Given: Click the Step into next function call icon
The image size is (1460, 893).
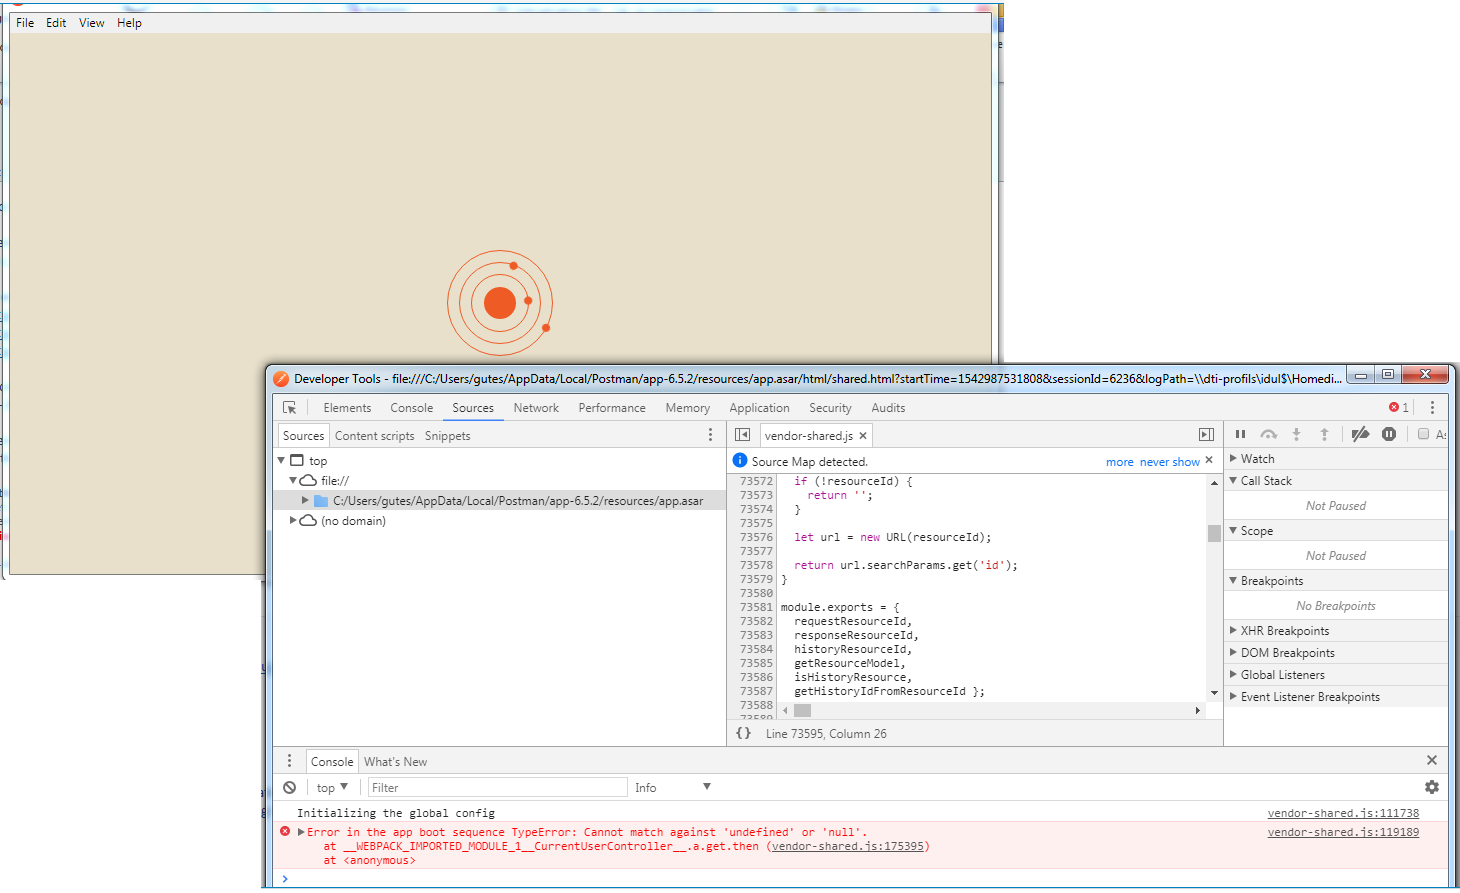Looking at the screenshot, I should [x=1296, y=433].
